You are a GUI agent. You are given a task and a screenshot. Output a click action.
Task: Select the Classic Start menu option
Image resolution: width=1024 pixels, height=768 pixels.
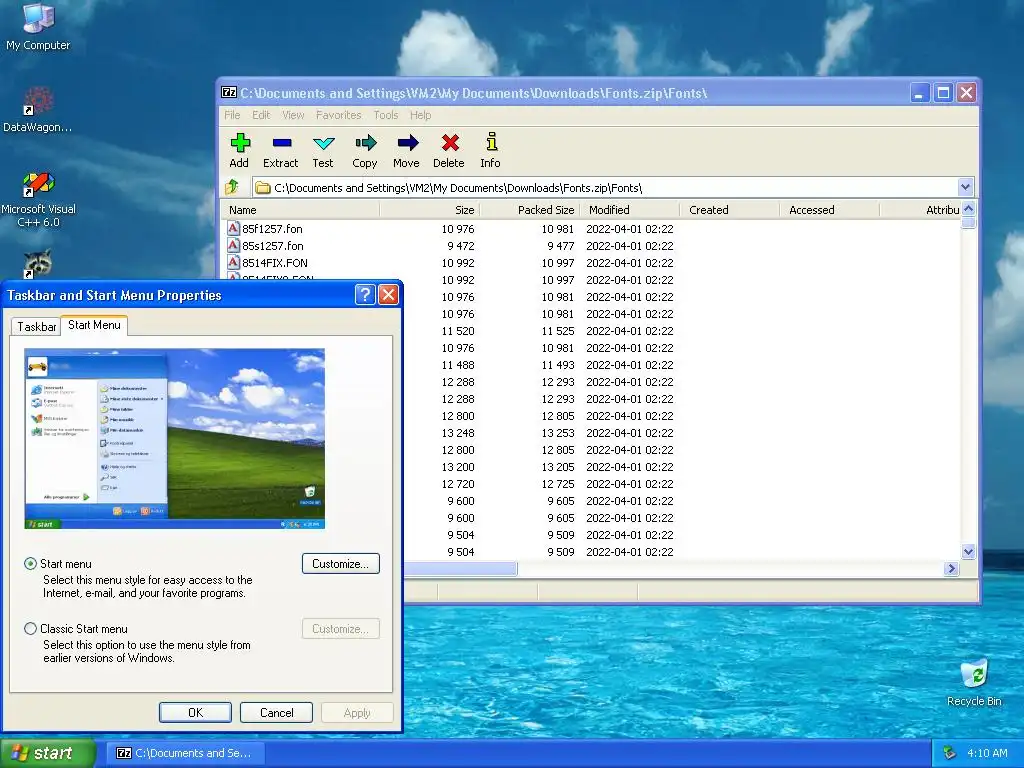[30, 629]
